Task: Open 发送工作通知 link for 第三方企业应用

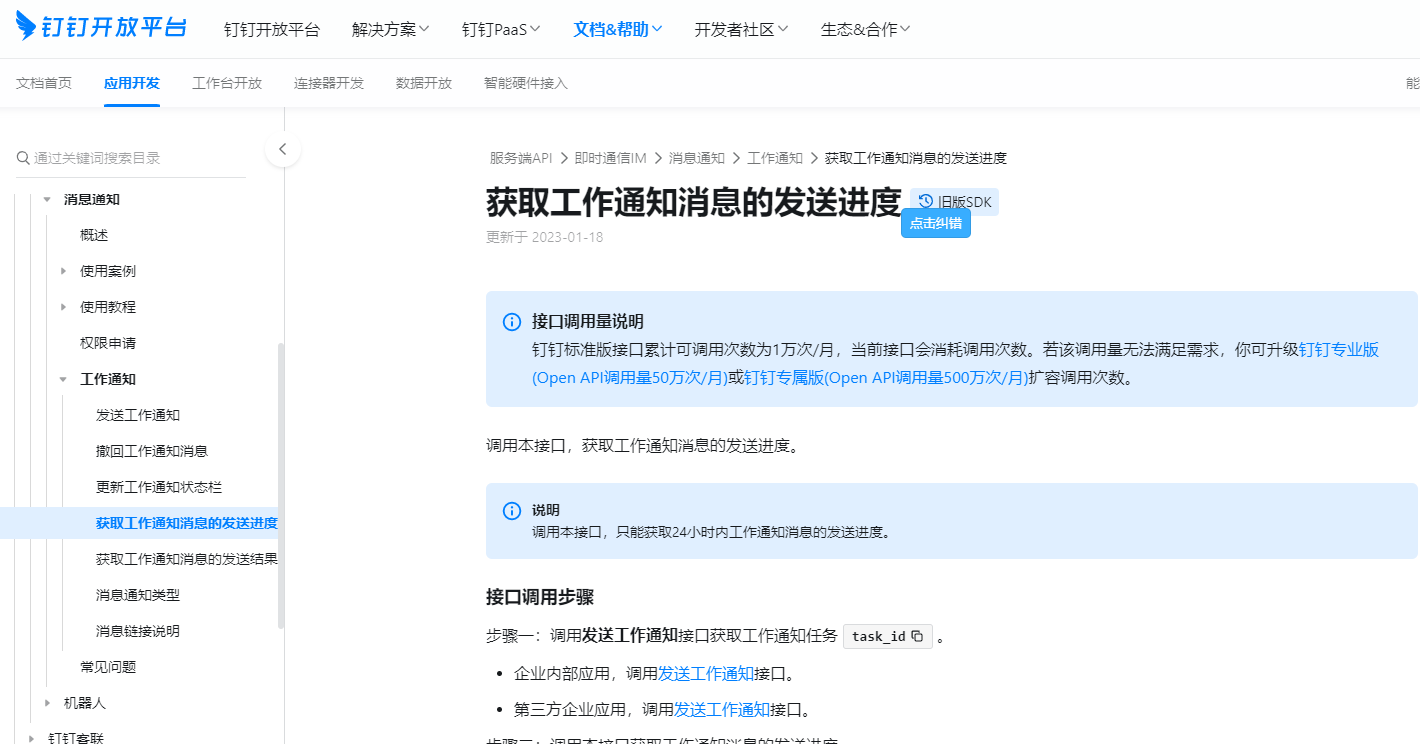Action: [x=722, y=709]
